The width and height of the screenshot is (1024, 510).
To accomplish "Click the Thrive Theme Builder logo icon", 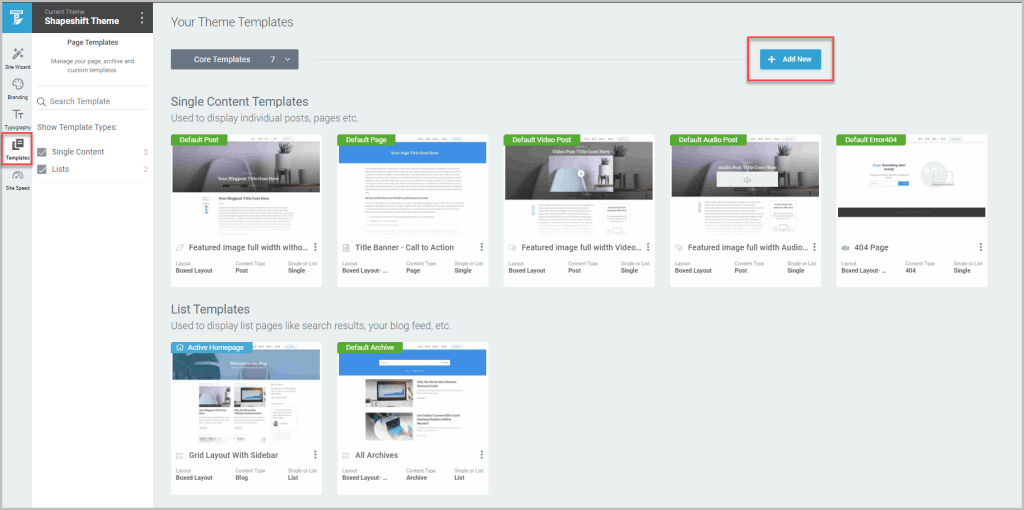I will (17, 17).
